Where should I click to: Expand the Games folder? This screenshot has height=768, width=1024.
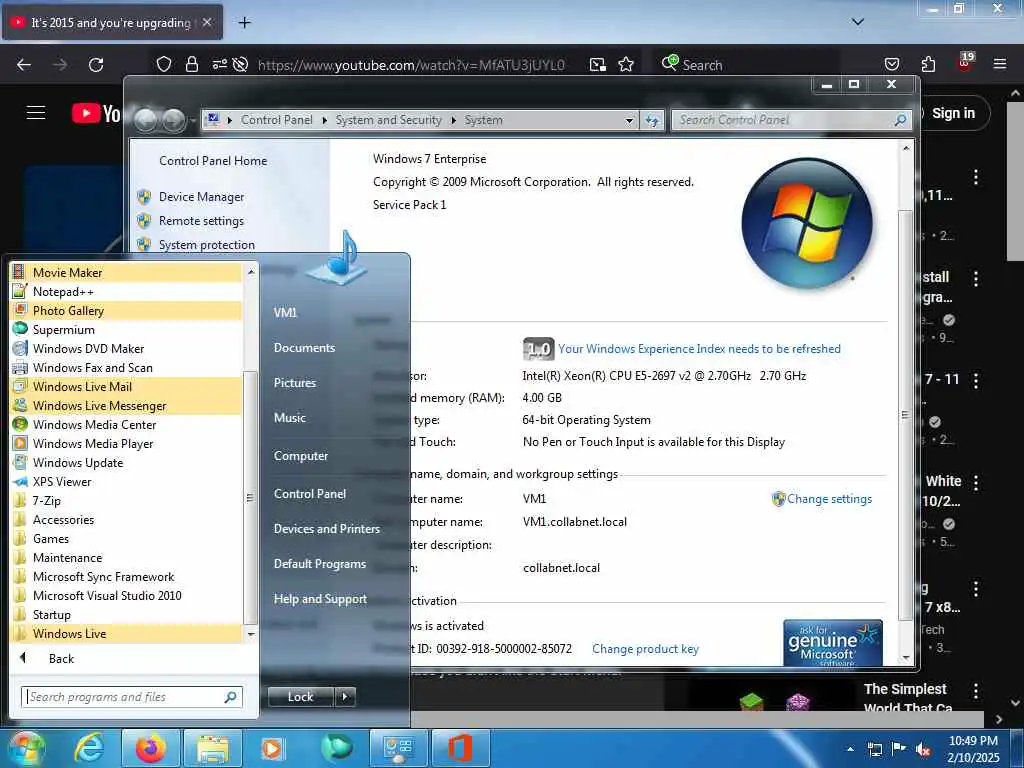pyautogui.click(x=126, y=538)
